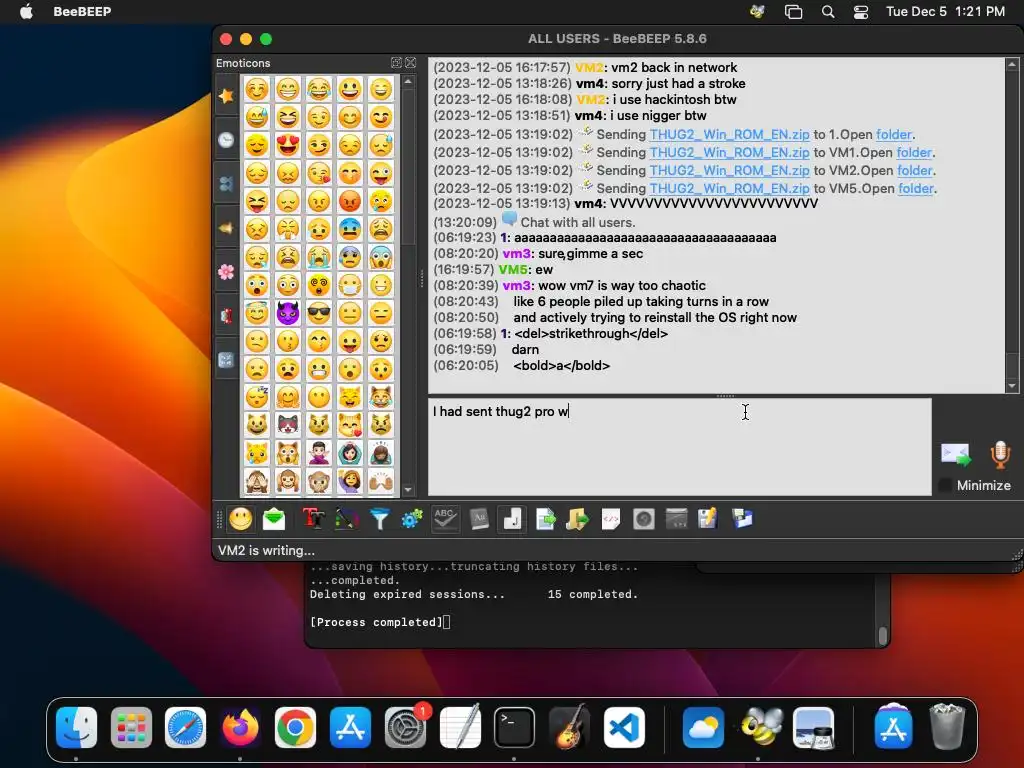
Task: Open the car travel emoticon tab
Action: (x=226, y=316)
